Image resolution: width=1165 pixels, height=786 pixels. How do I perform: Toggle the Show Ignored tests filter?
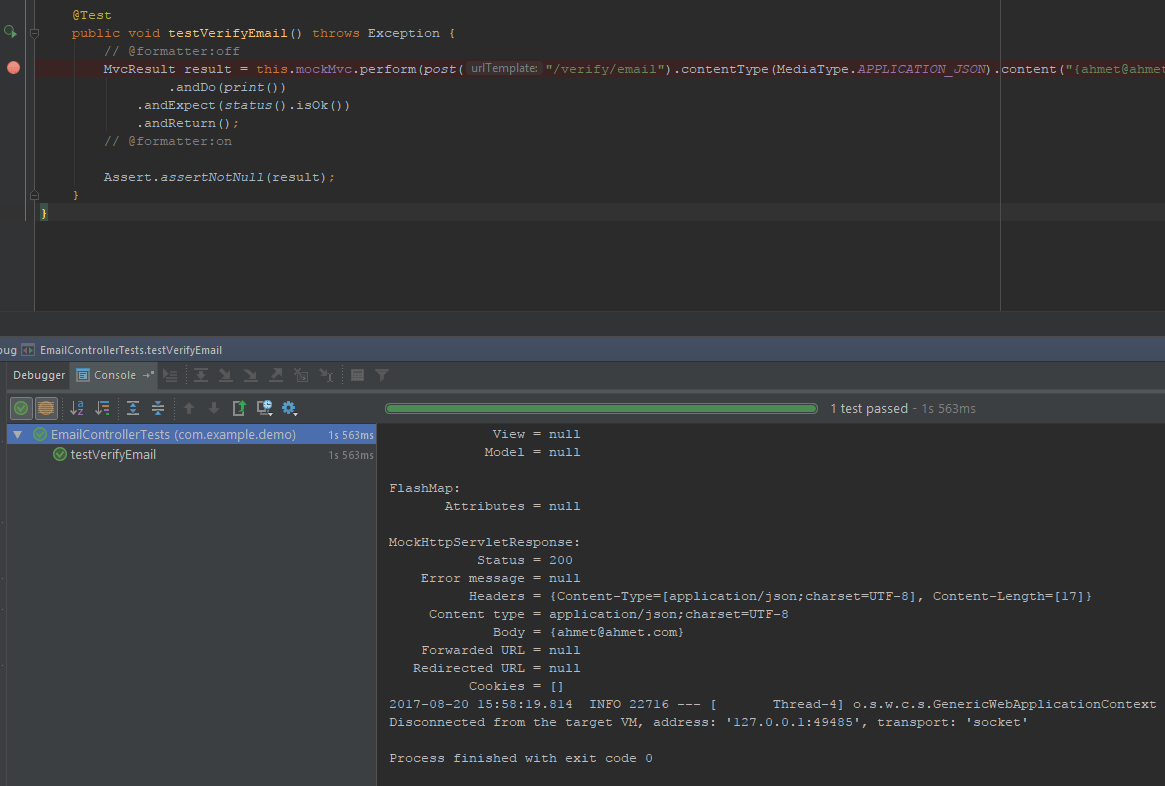pos(46,408)
